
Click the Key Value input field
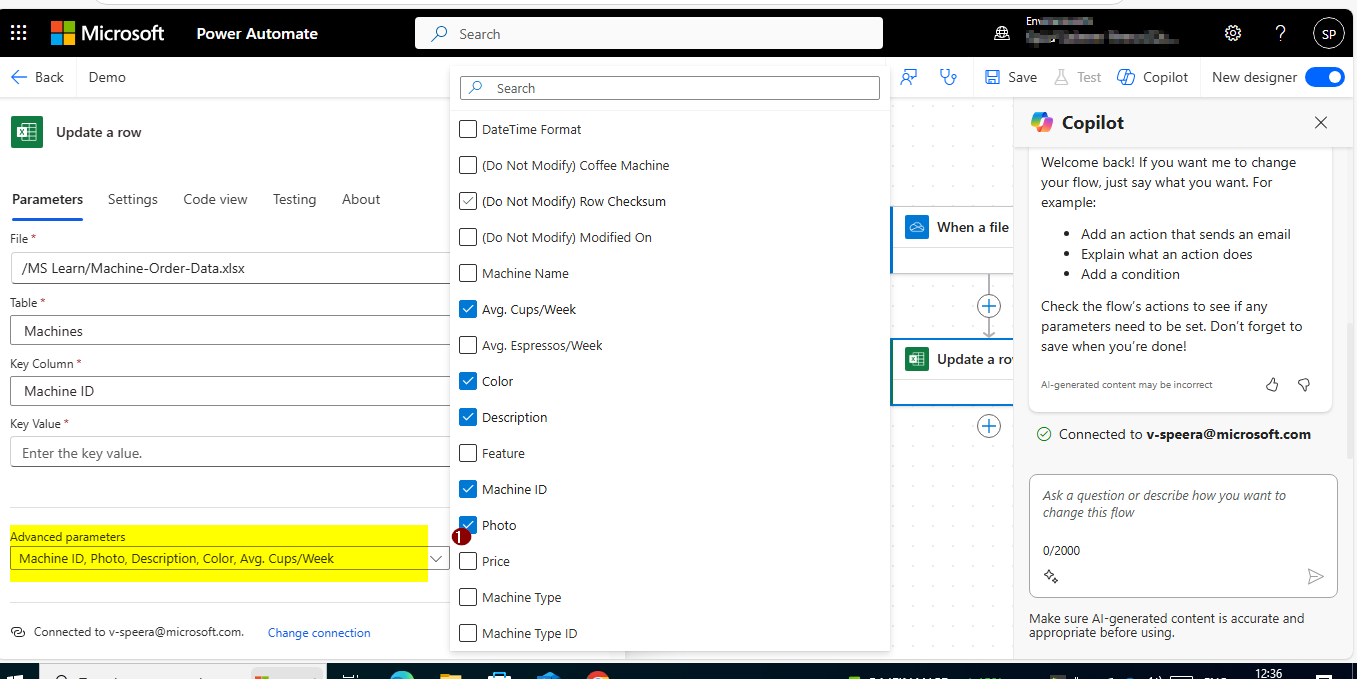(x=230, y=452)
